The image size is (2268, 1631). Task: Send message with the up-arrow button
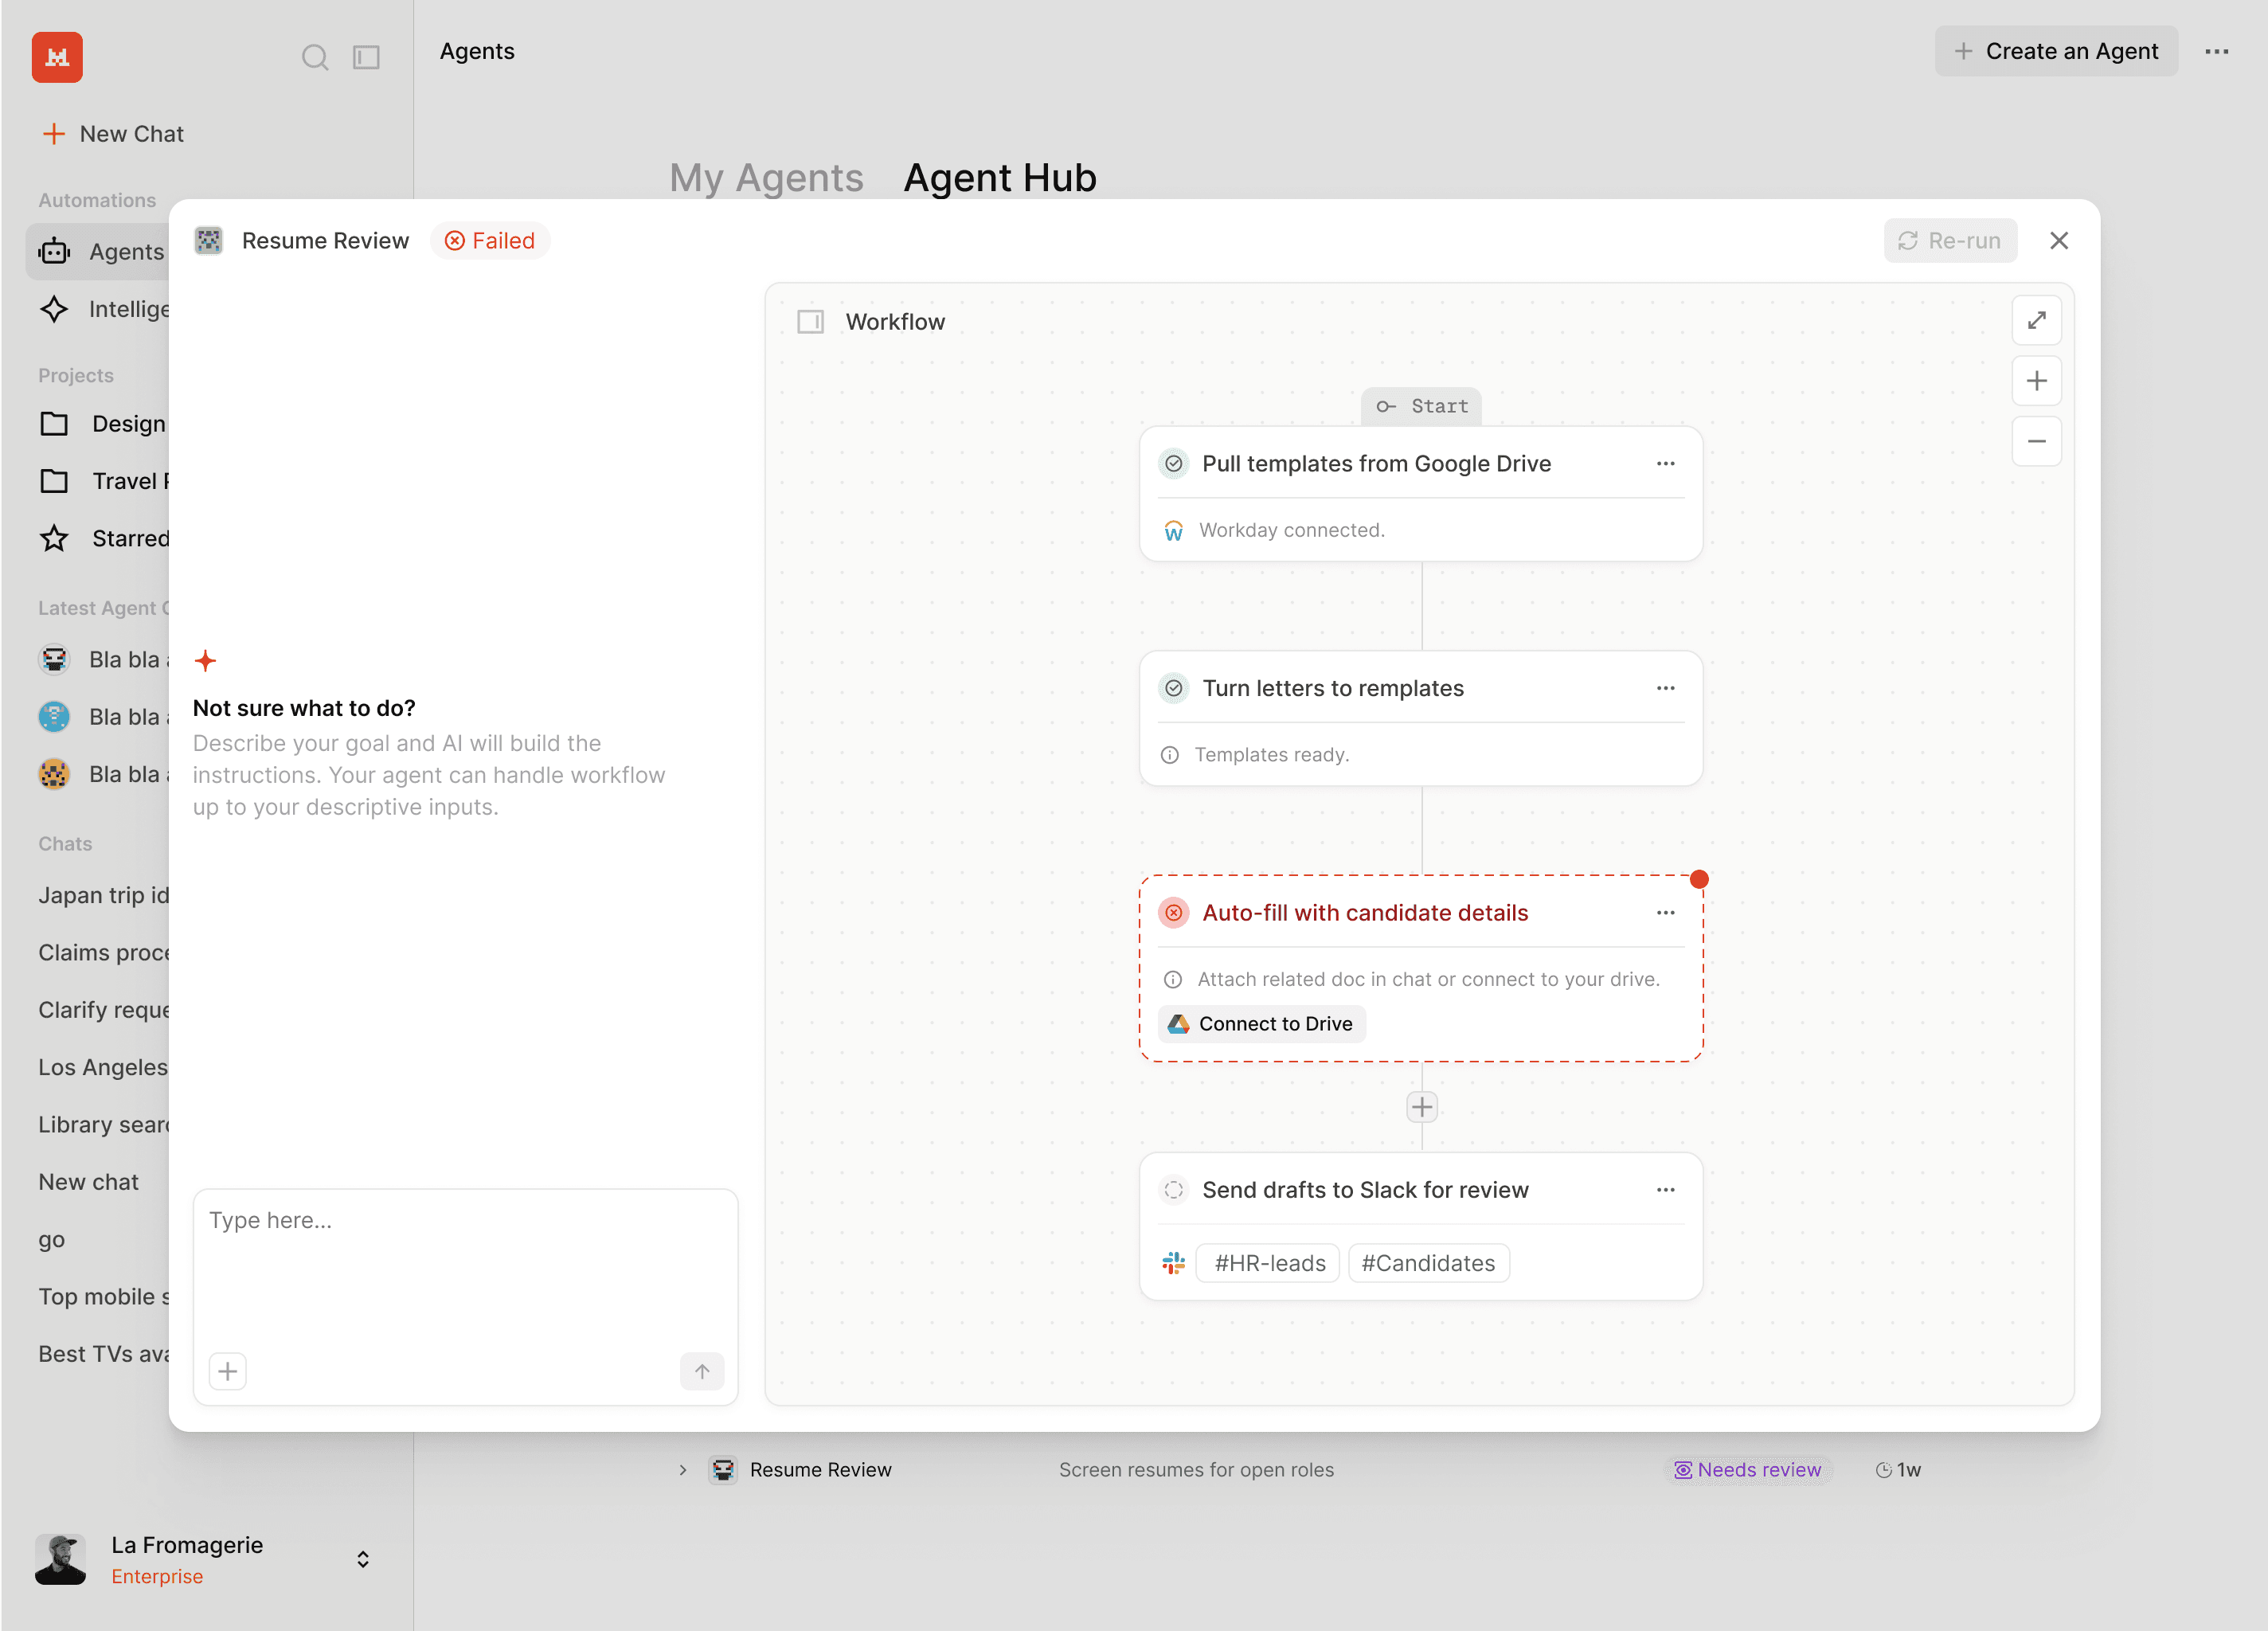pos(702,1371)
